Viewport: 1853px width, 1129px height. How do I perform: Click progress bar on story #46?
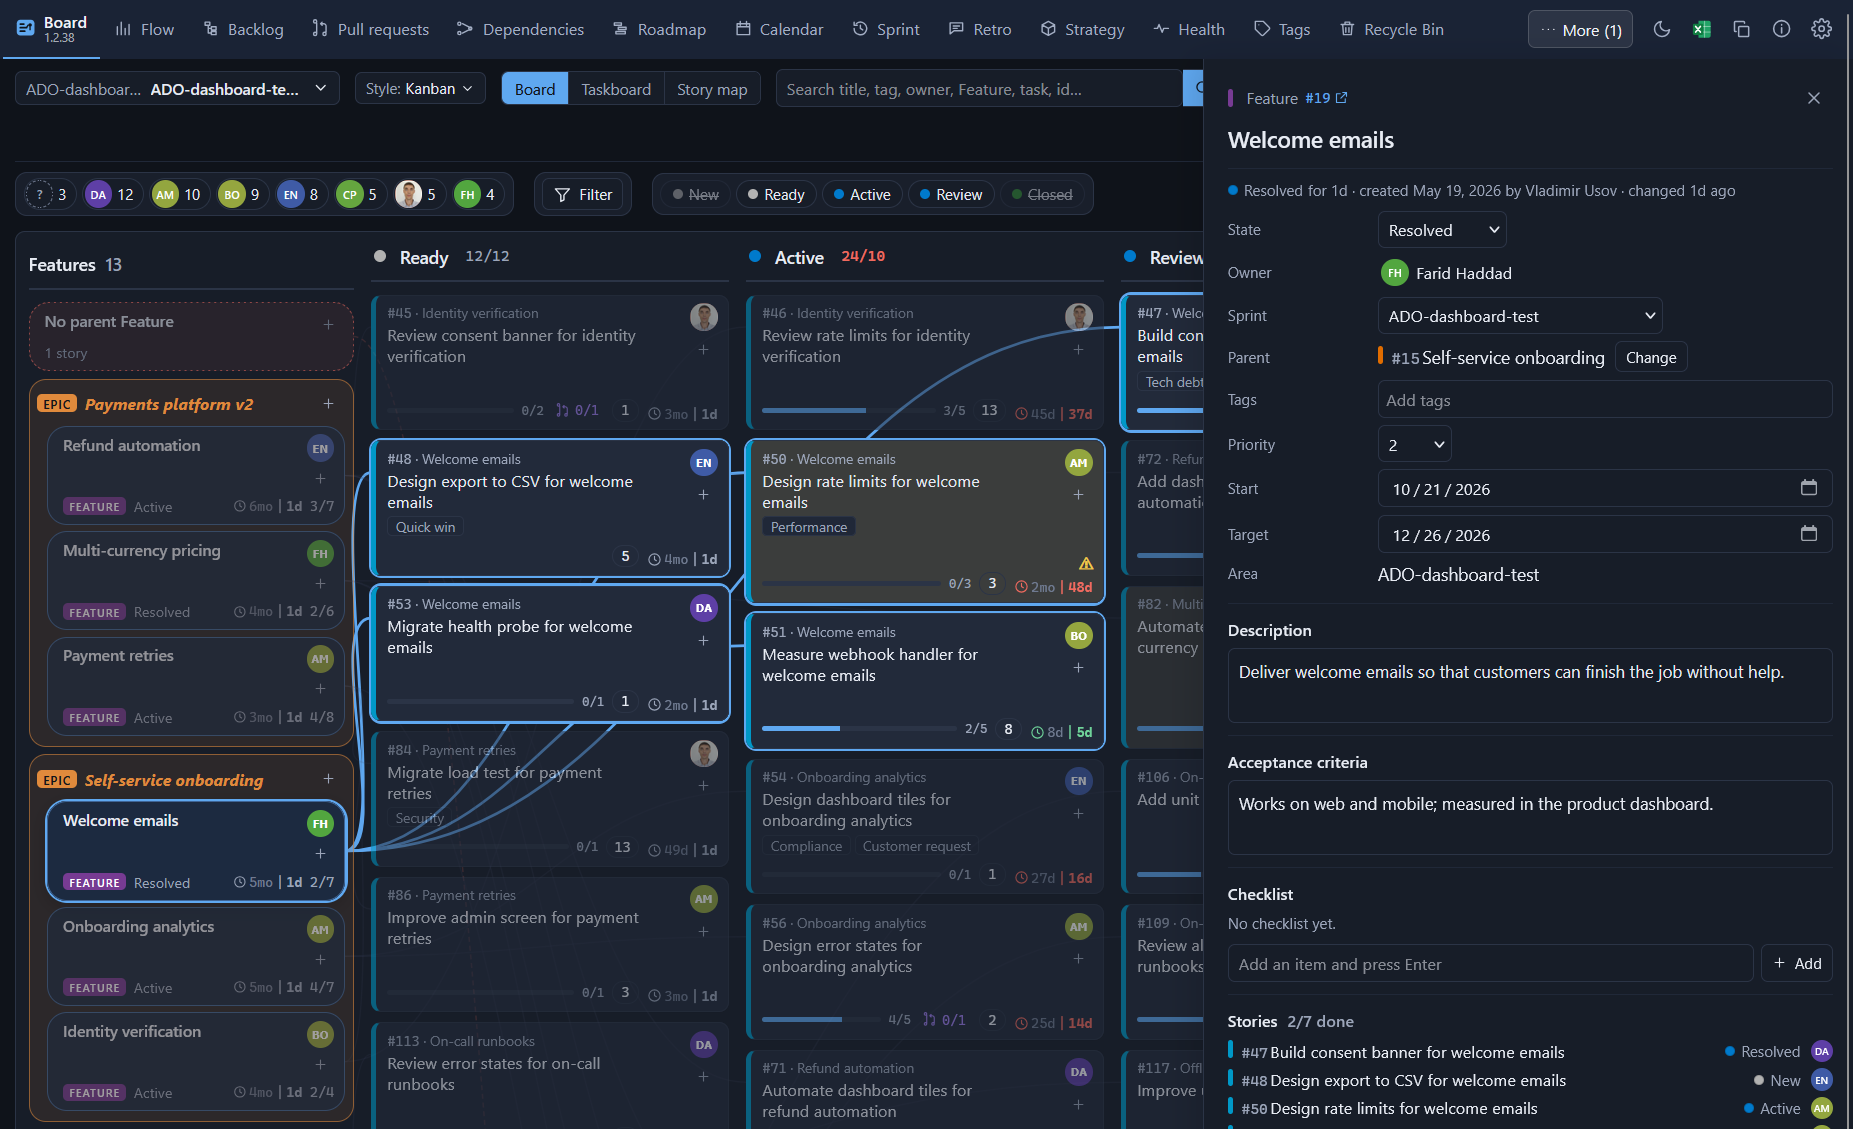[x=847, y=410]
